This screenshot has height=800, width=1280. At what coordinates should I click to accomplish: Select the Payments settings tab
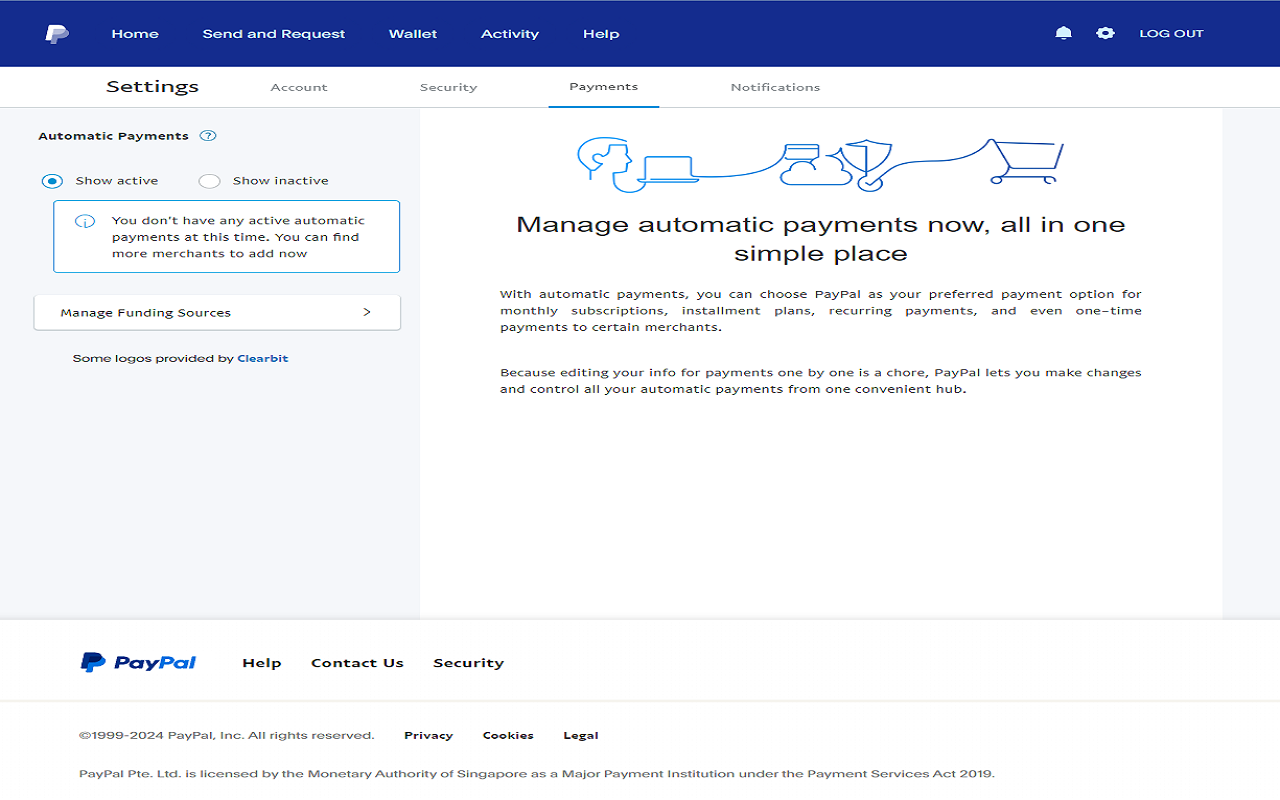(604, 87)
